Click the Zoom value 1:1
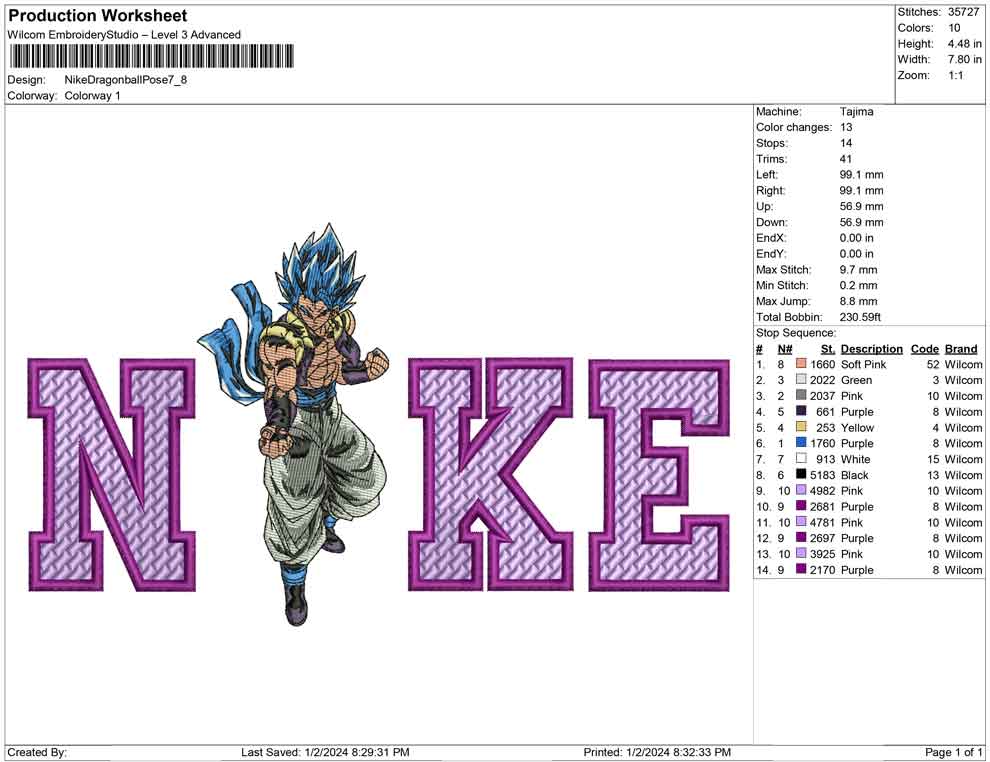Image resolution: width=990 pixels, height=762 pixels. point(955,75)
